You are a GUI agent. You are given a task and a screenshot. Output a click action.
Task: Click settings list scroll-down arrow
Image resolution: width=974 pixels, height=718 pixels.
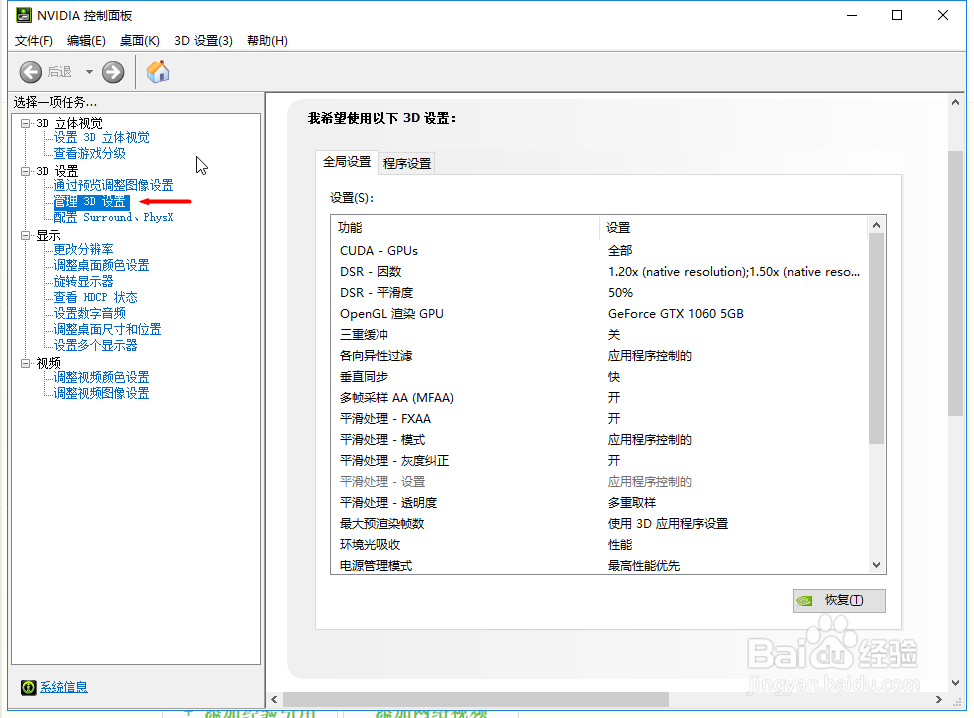coord(876,565)
